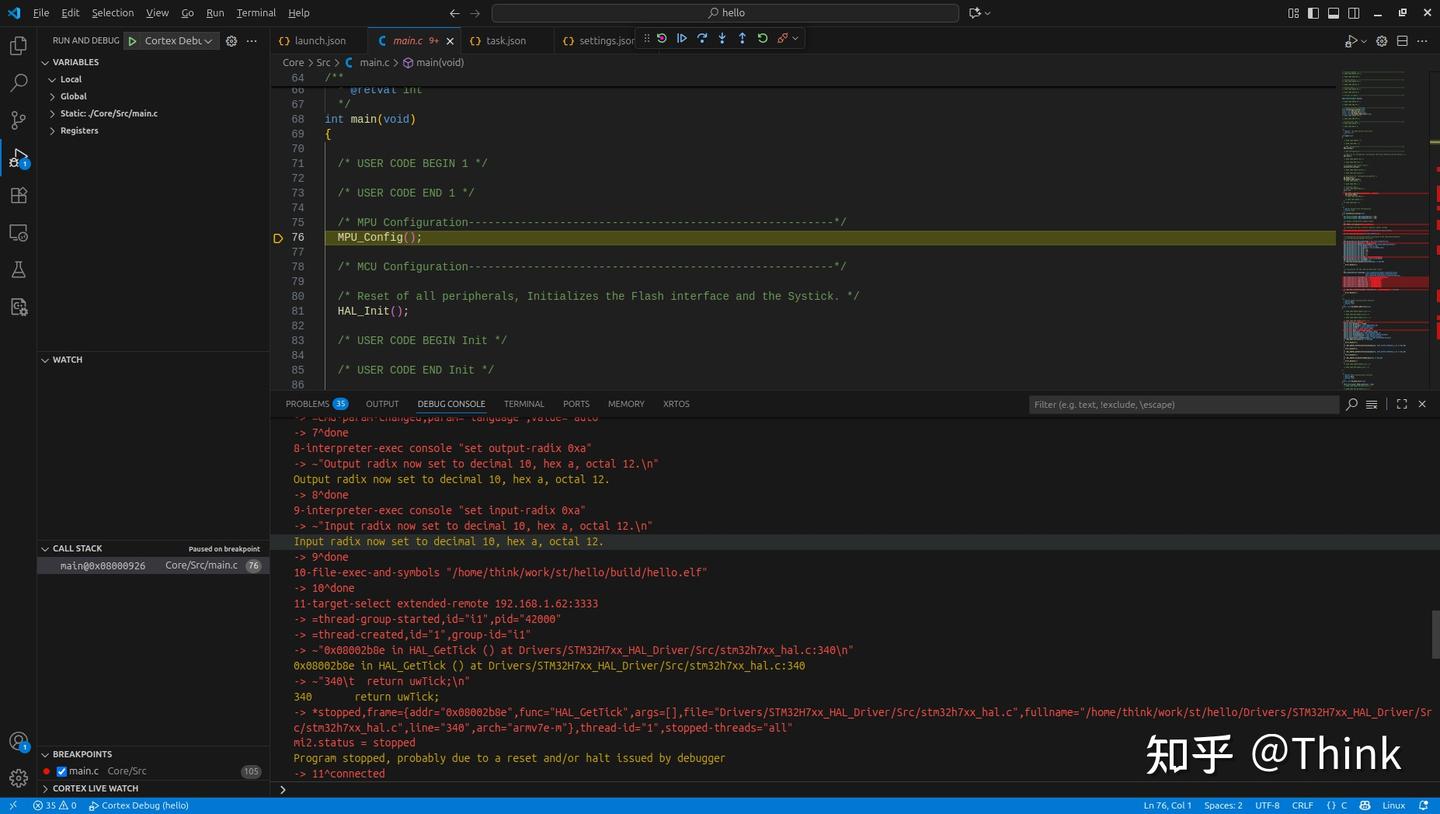Uncheck the main.c breakpoint checkbox
The width and height of the screenshot is (1440, 814).
pos(61,771)
